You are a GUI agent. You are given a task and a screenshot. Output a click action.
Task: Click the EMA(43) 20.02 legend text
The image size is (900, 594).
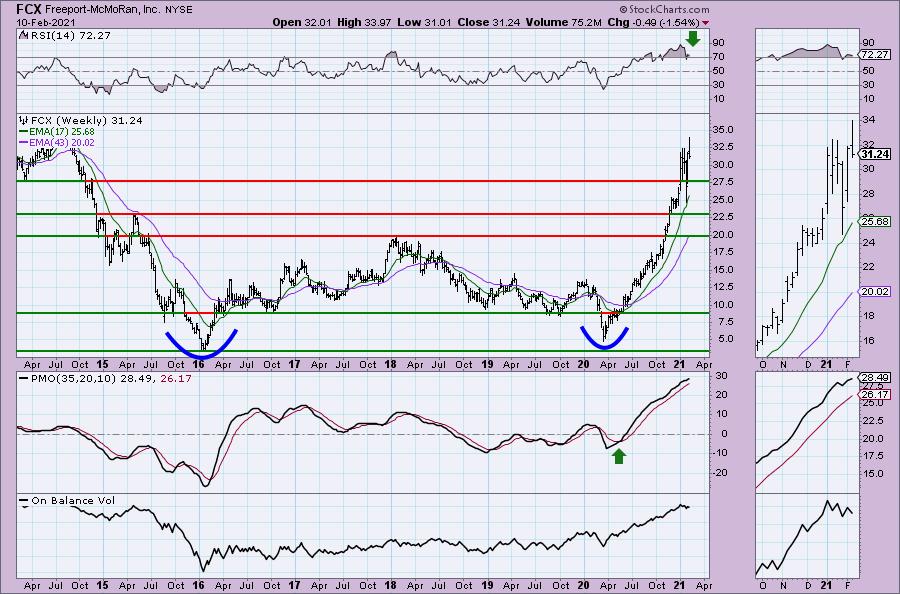(62, 142)
